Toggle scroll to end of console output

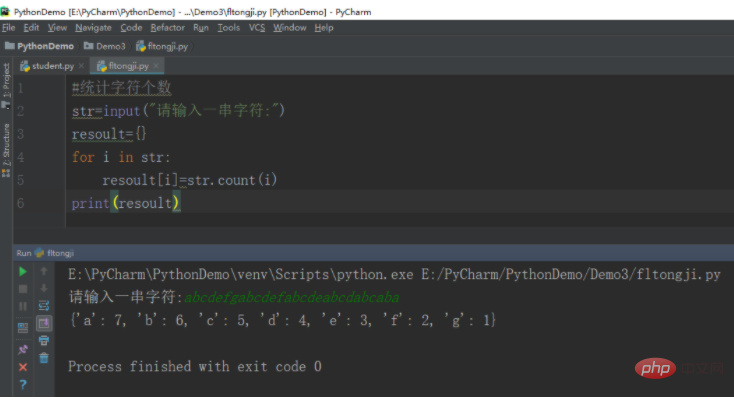pyautogui.click(x=44, y=323)
